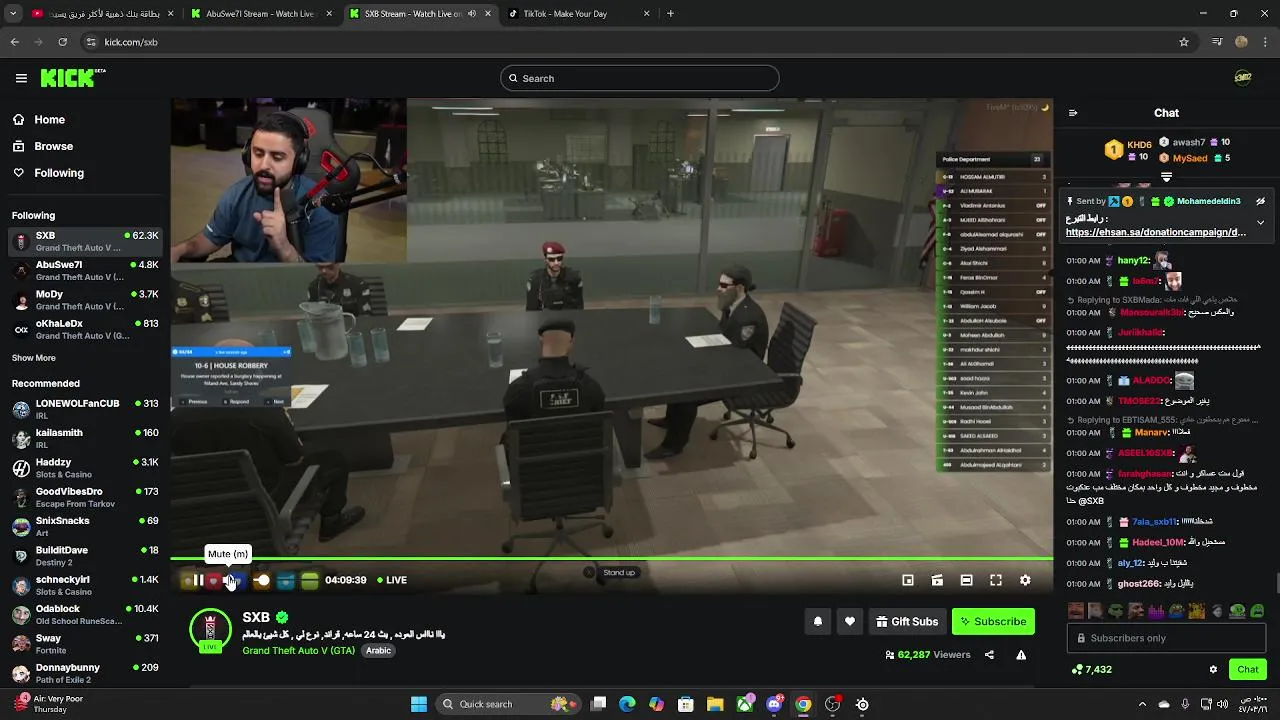Switch to TikTok Make Your Day tab
The image size is (1280, 720).
coord(577,14)
